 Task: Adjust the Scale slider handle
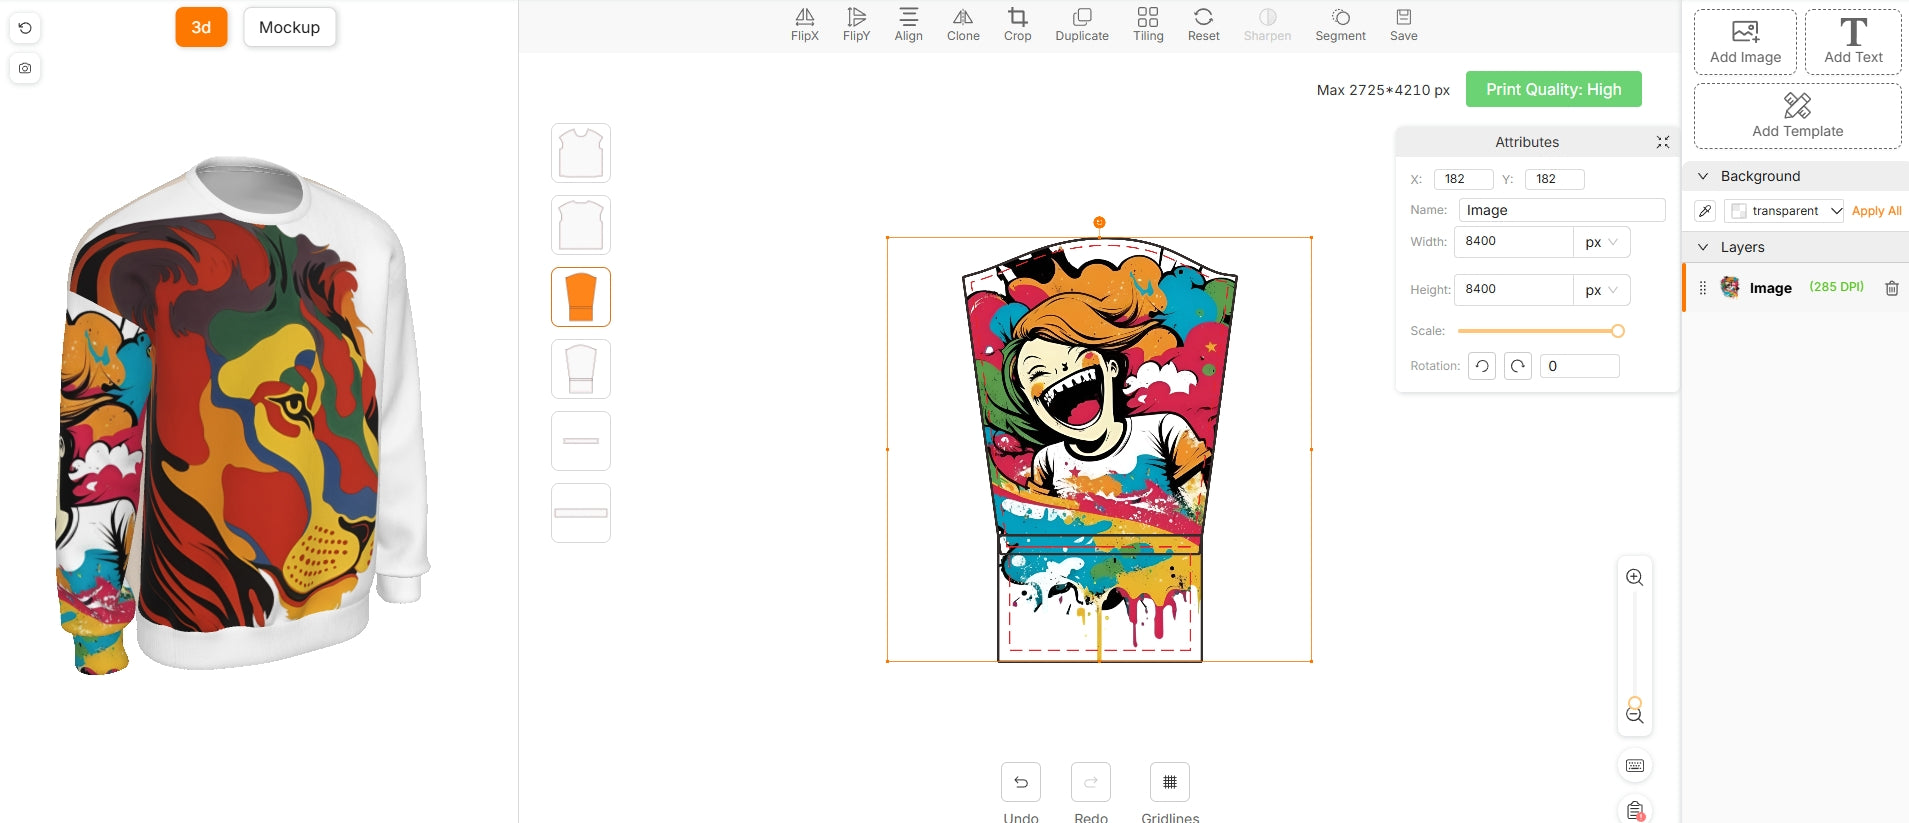[1617, 331]
